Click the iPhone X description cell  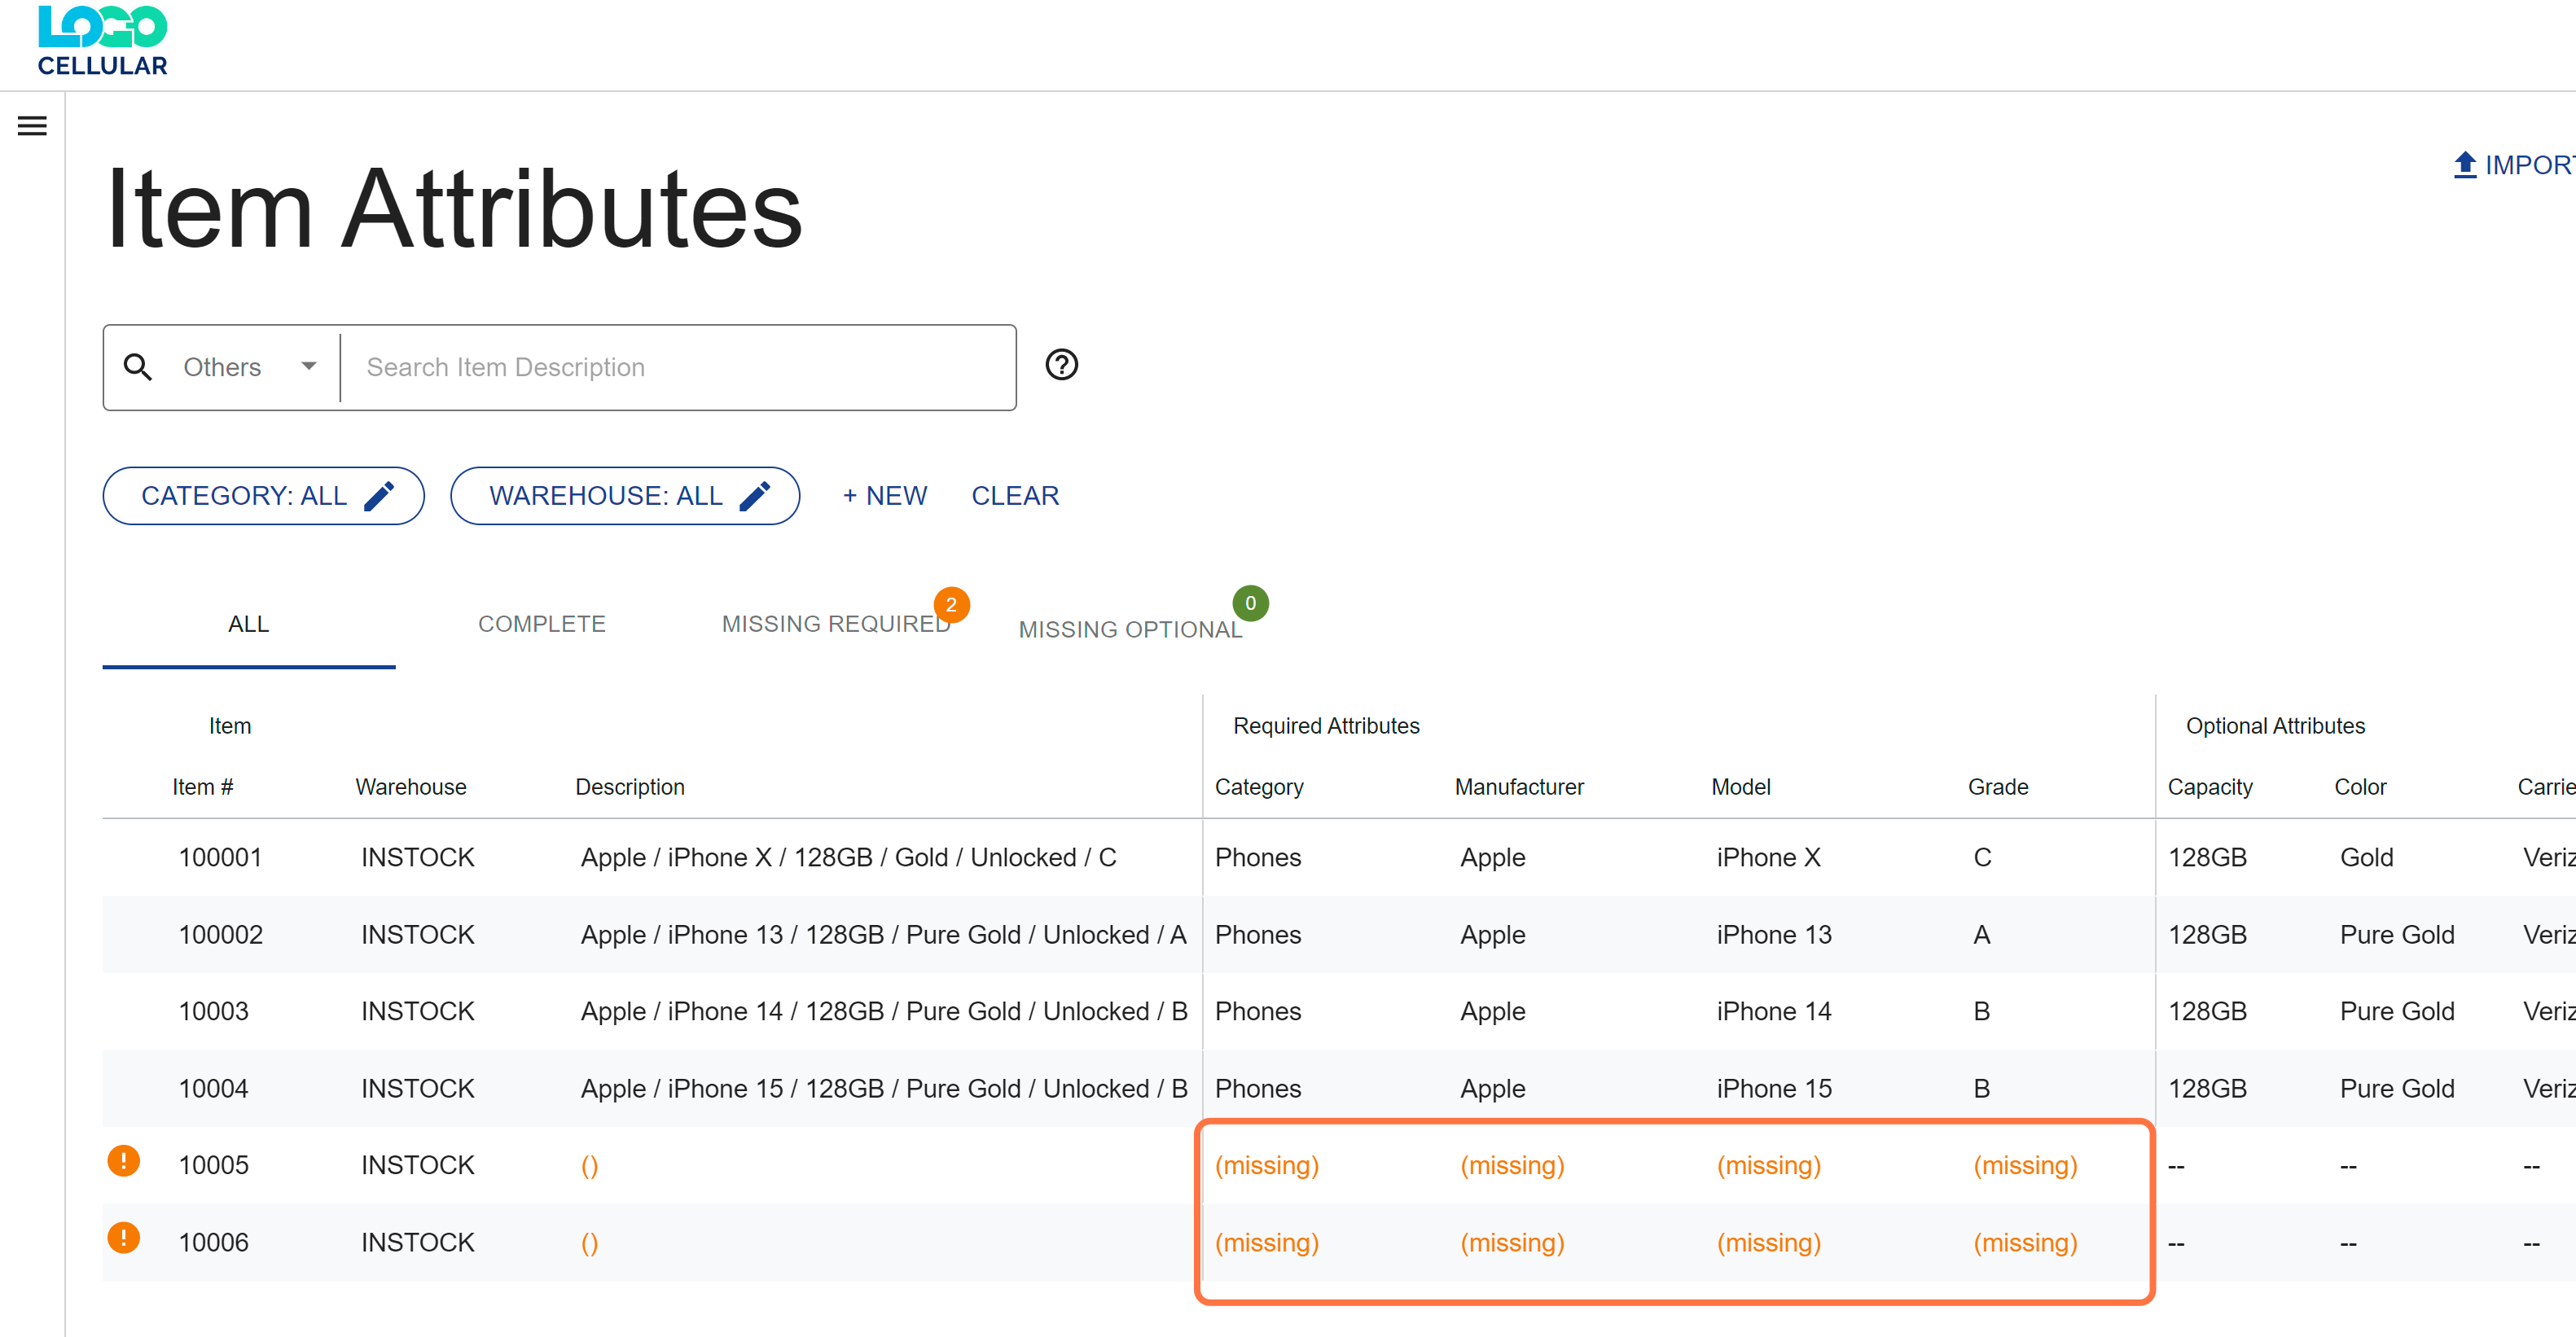tap(848, 858)
